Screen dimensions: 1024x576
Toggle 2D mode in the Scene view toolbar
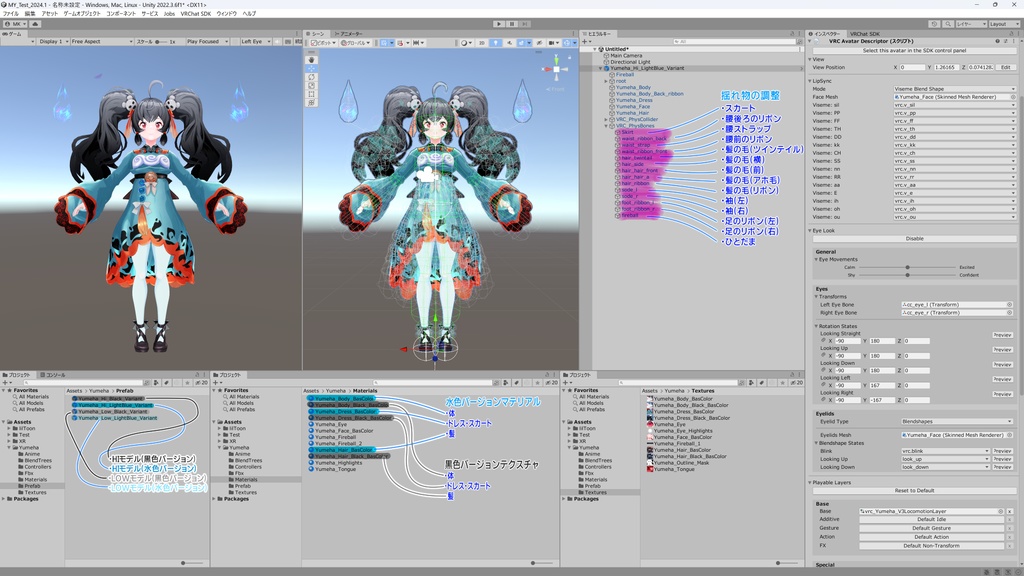482,43
